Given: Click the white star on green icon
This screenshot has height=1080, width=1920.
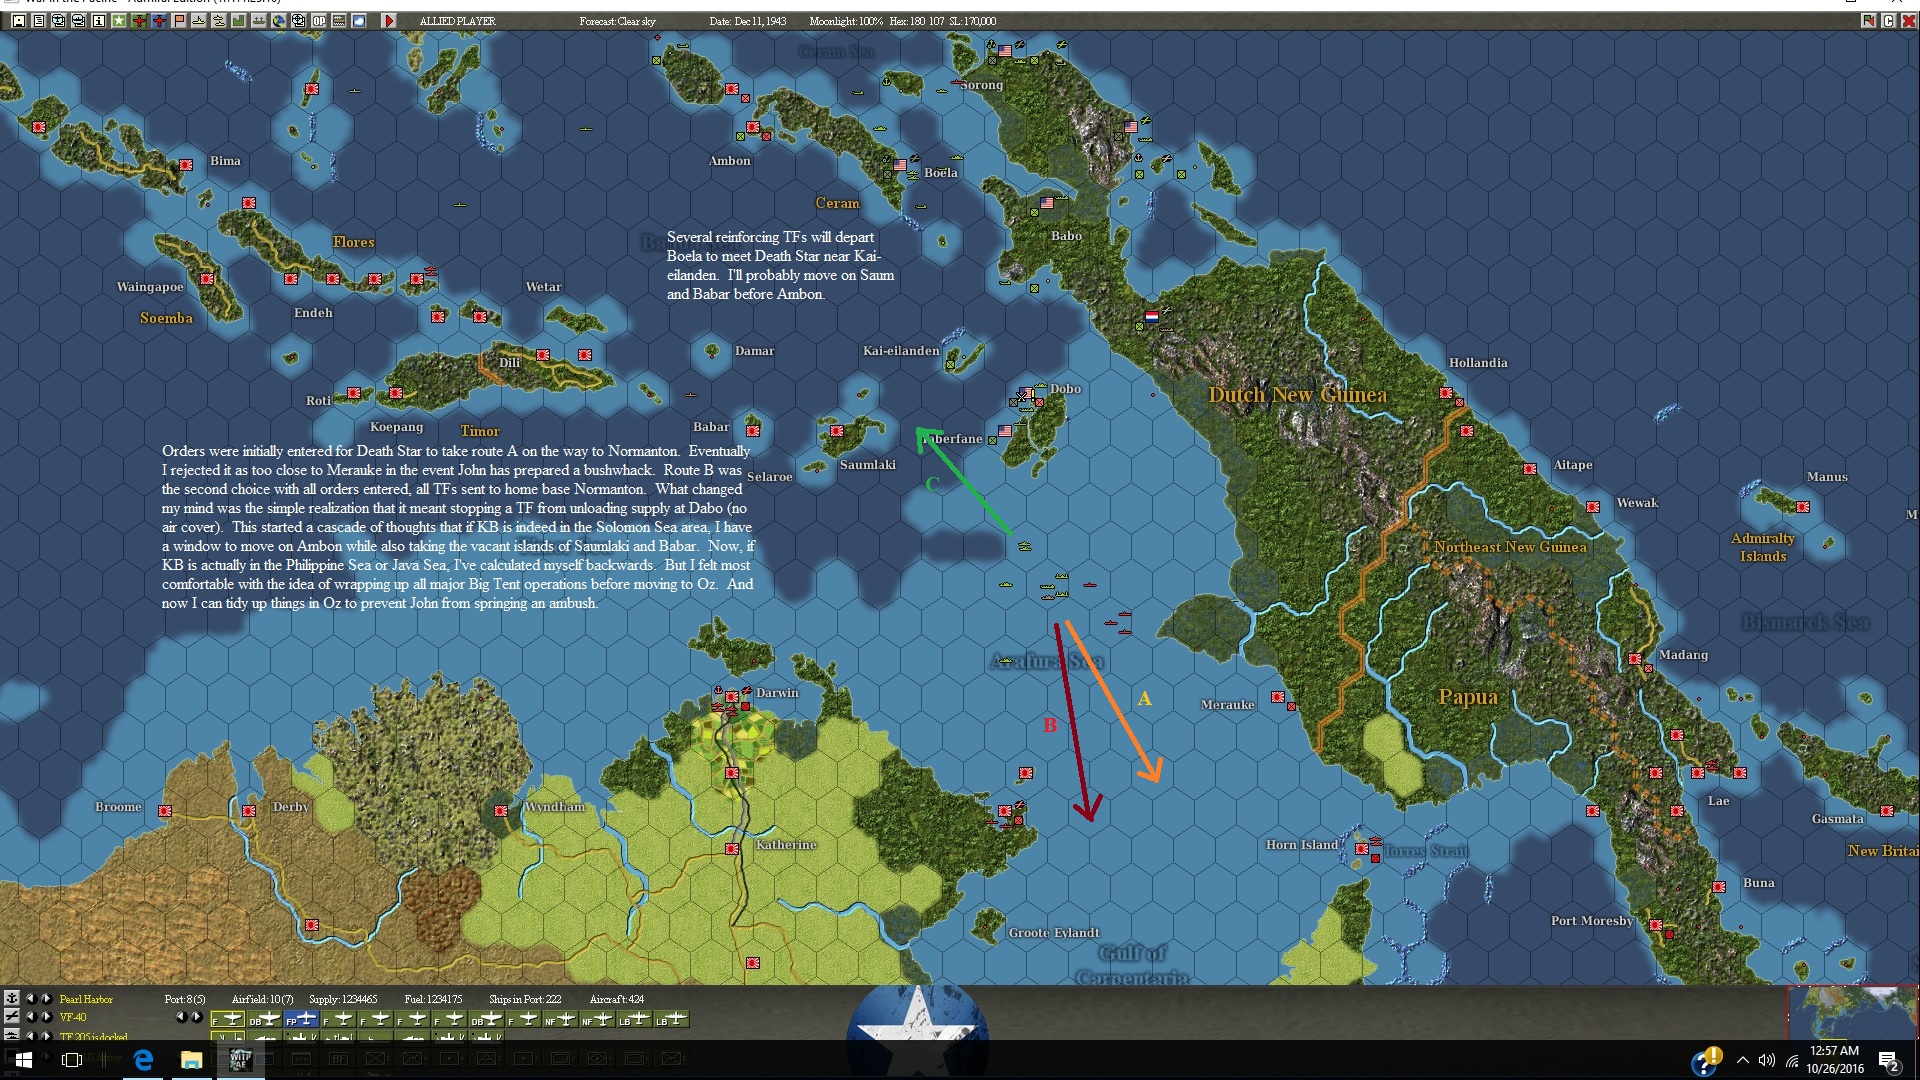Looking at the screenshot, I should (118, 21).
